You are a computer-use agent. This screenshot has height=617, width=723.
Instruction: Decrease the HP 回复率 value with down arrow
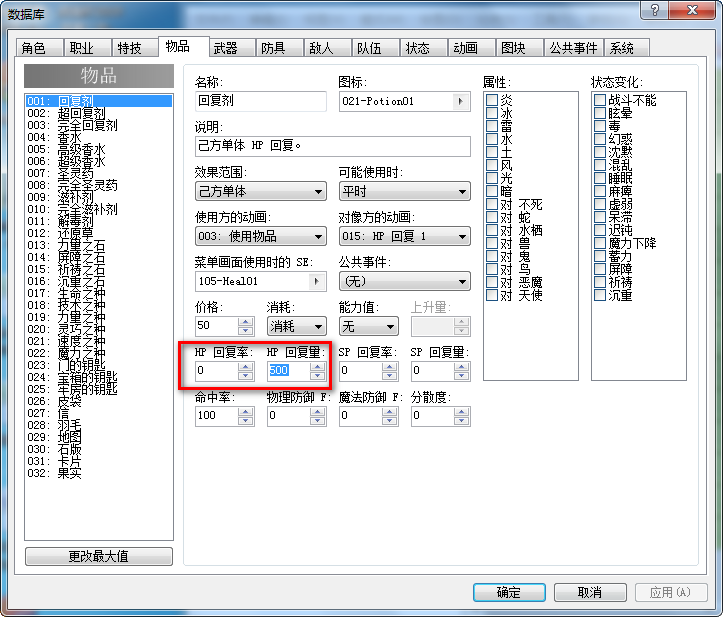pyautogui.click(x=246, y=376)
